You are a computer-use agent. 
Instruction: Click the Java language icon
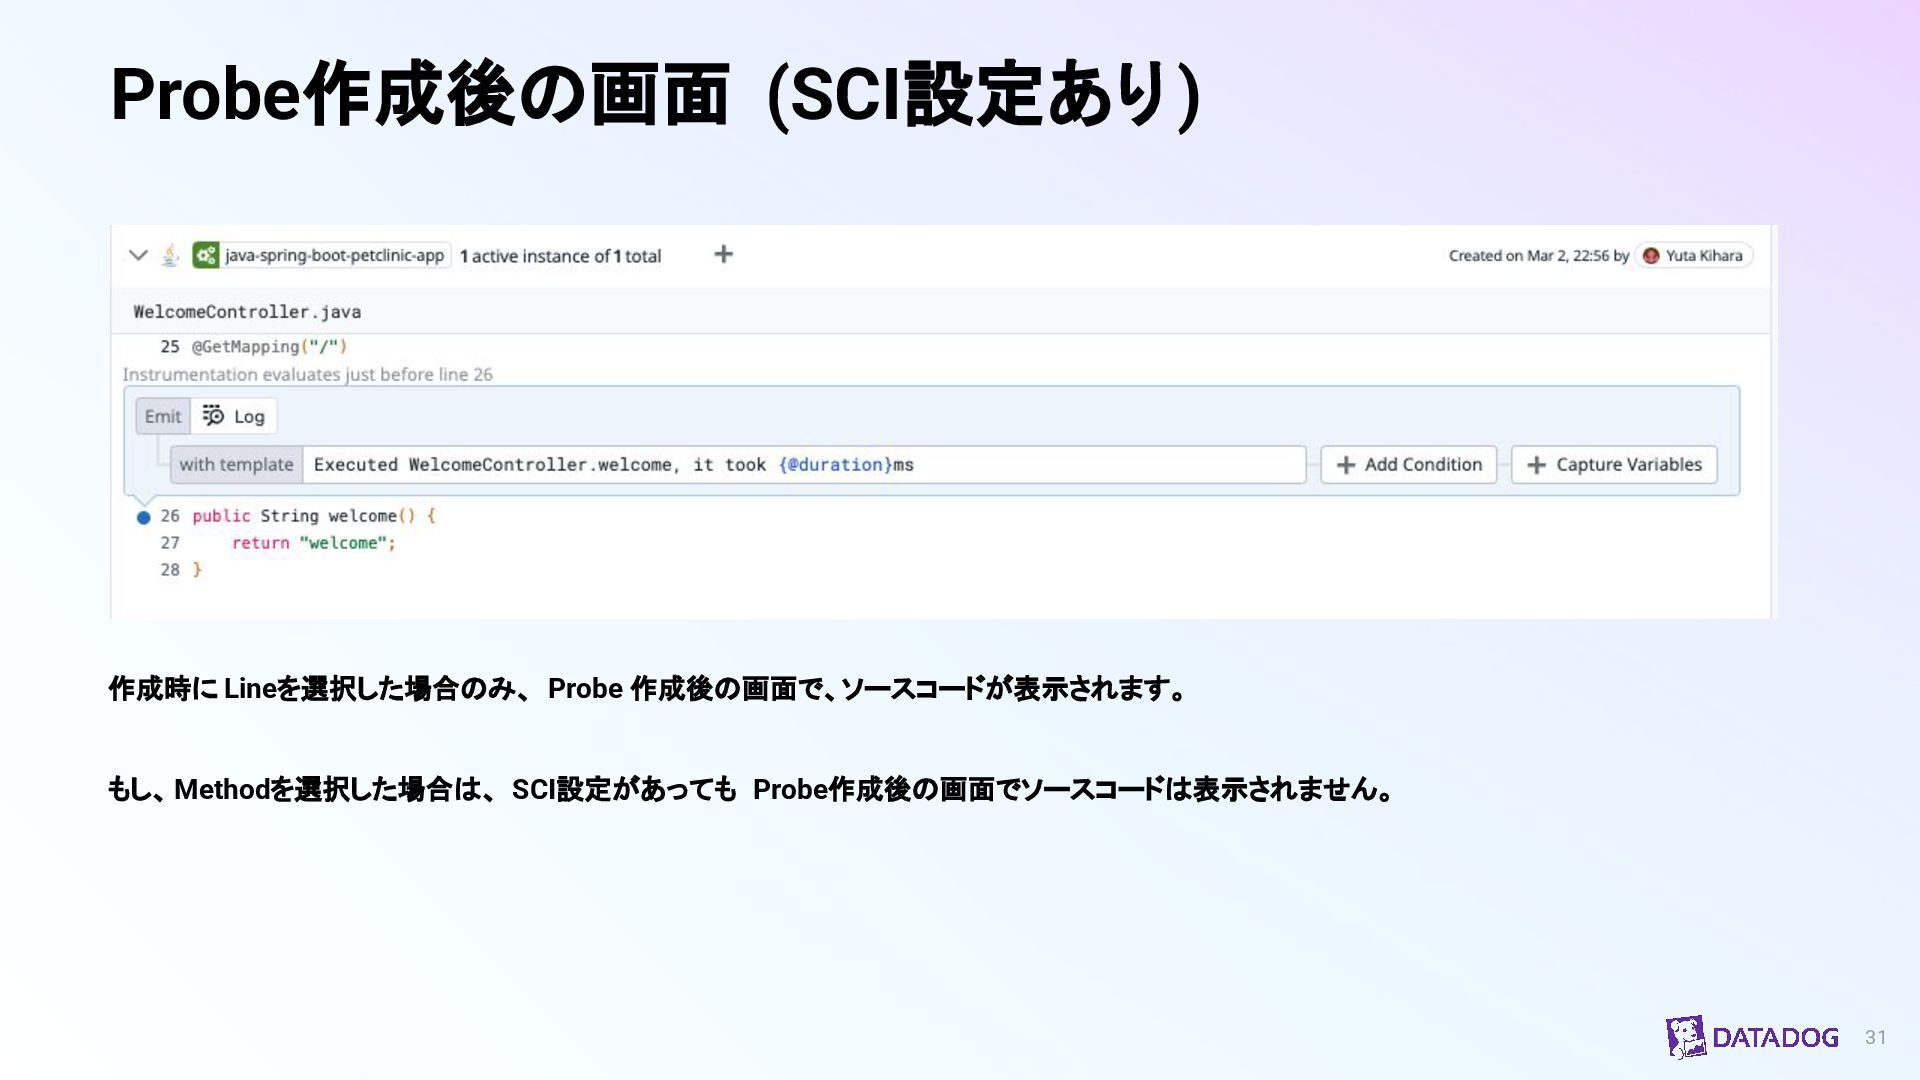click(x=171, y=255)
